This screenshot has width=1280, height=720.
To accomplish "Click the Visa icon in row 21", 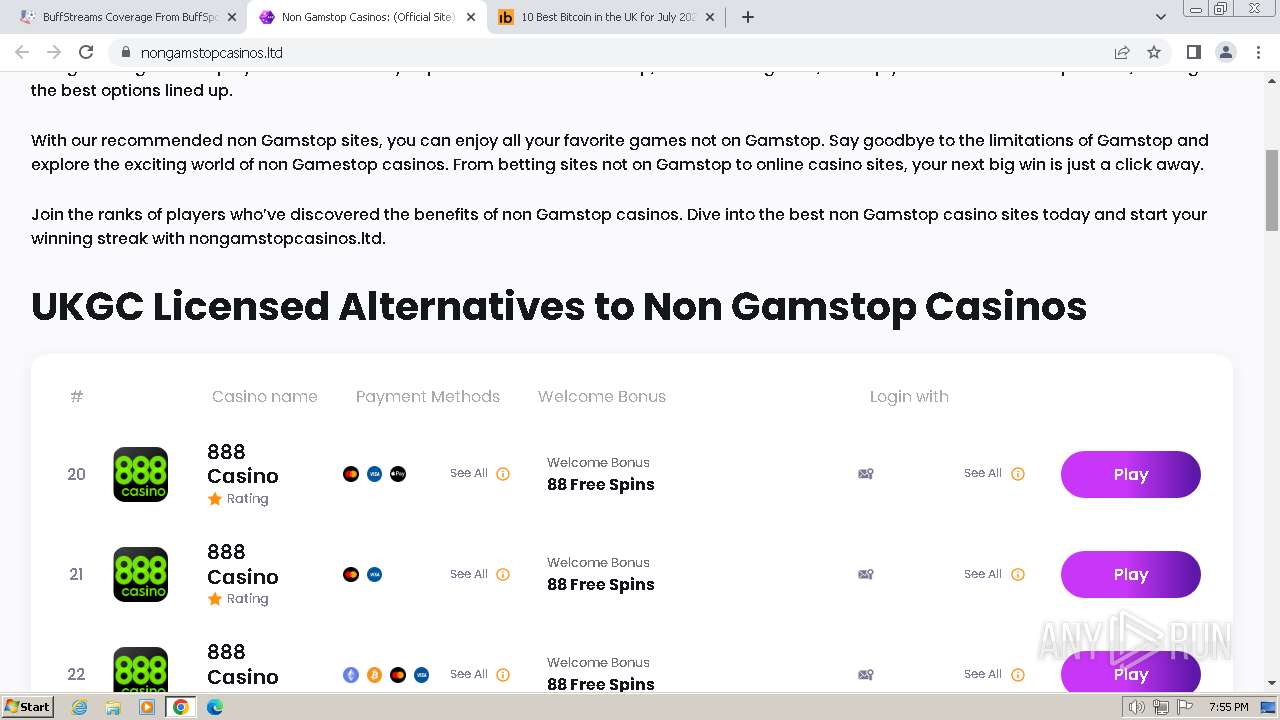I will pyautogui.click(x=374, y=574).
